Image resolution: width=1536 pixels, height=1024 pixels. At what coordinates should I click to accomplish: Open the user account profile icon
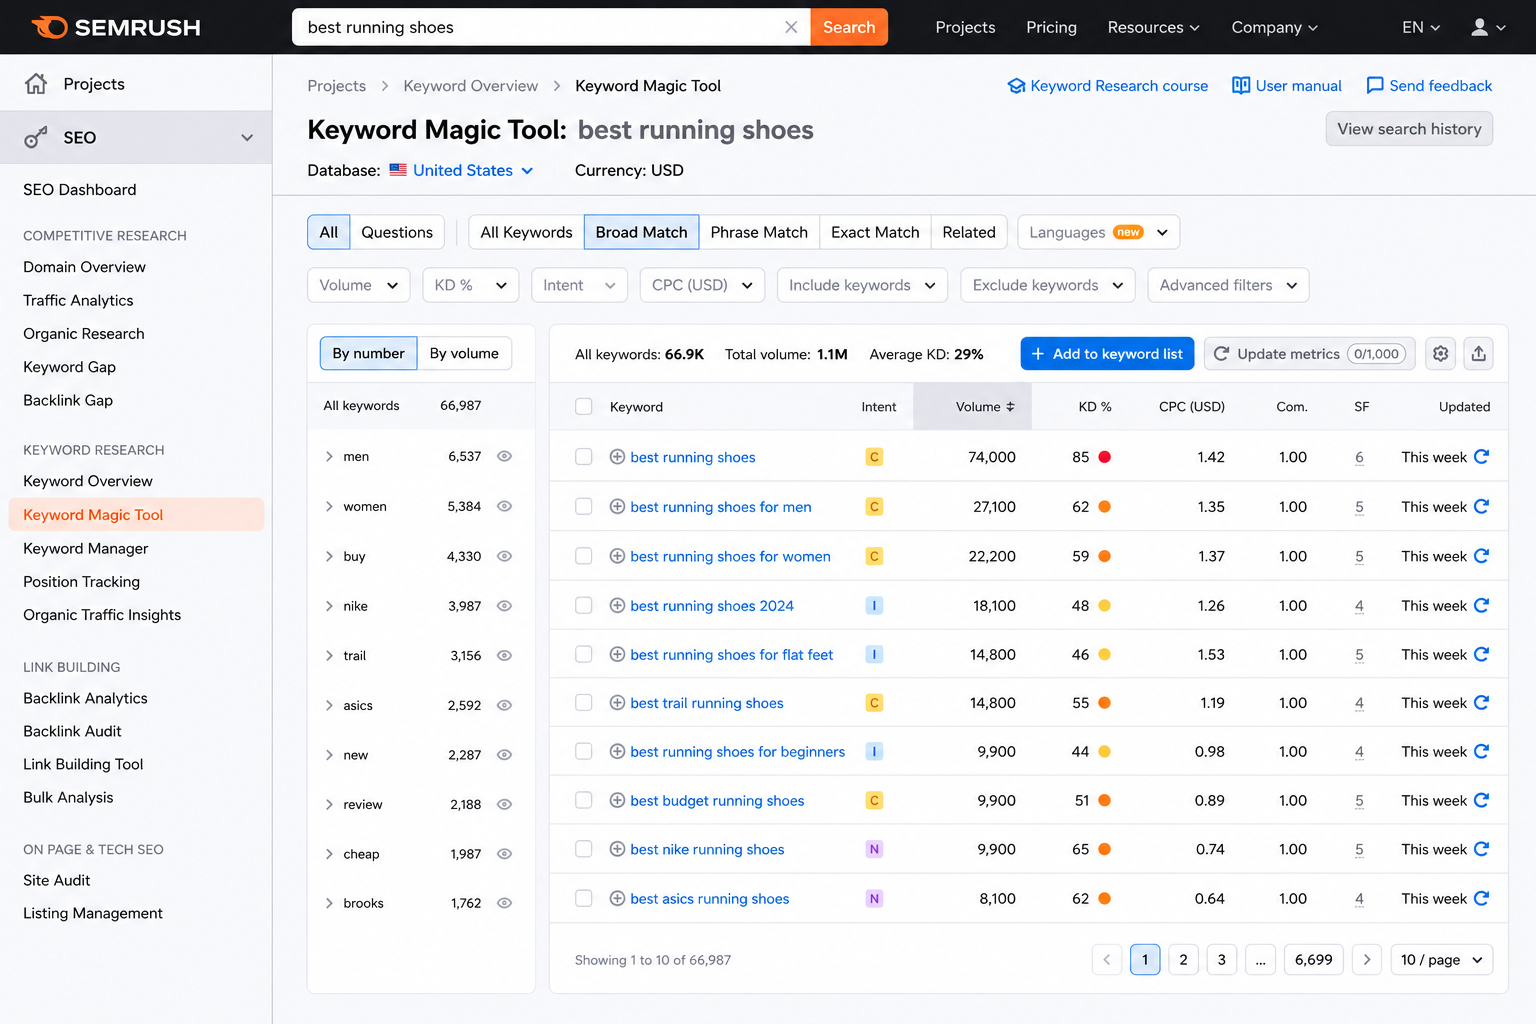1480,27
